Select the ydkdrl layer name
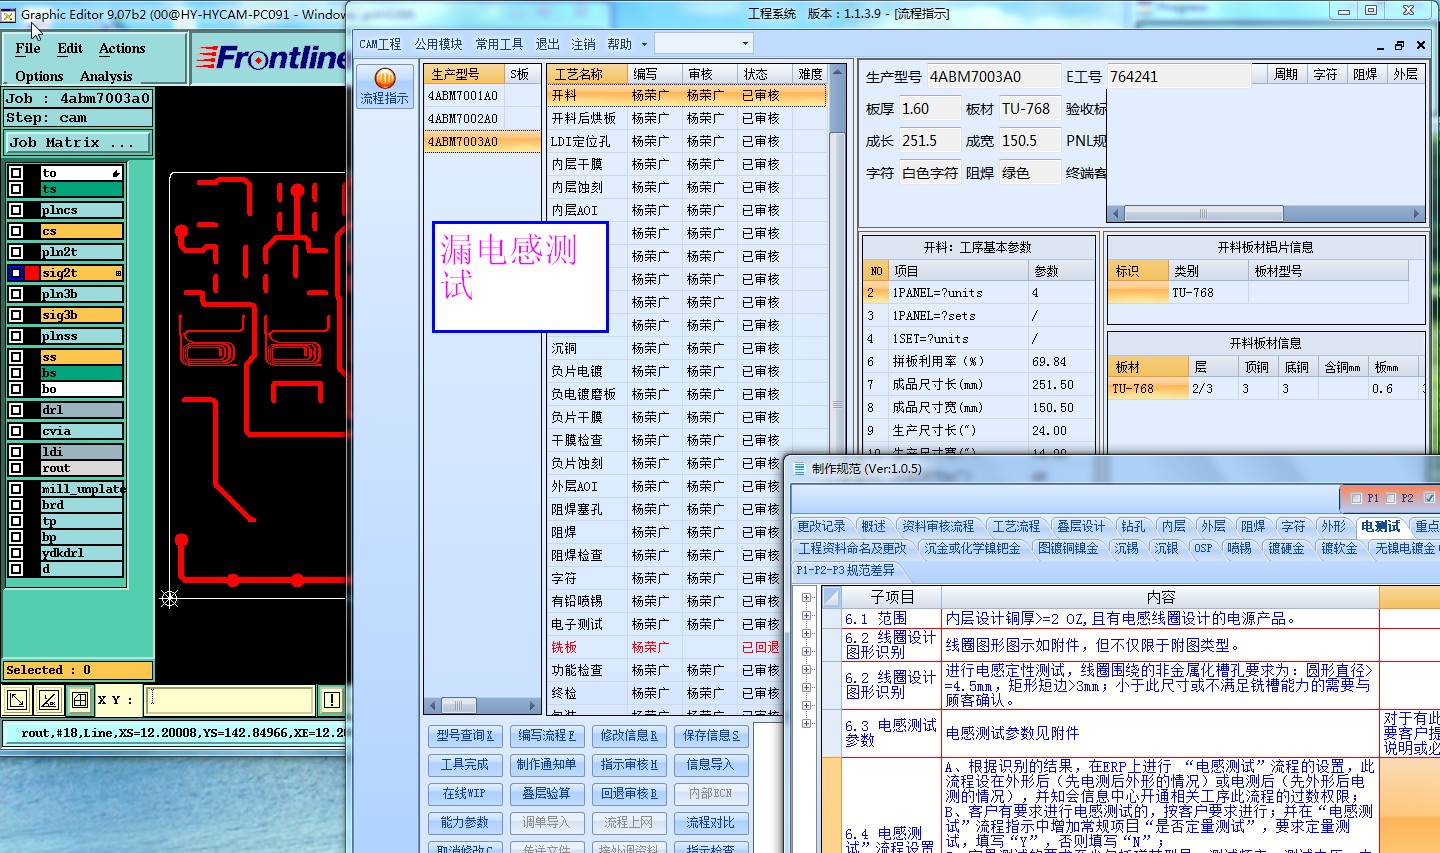The height and width of the screenshot is (853, 1440). [x=81, y=553]
